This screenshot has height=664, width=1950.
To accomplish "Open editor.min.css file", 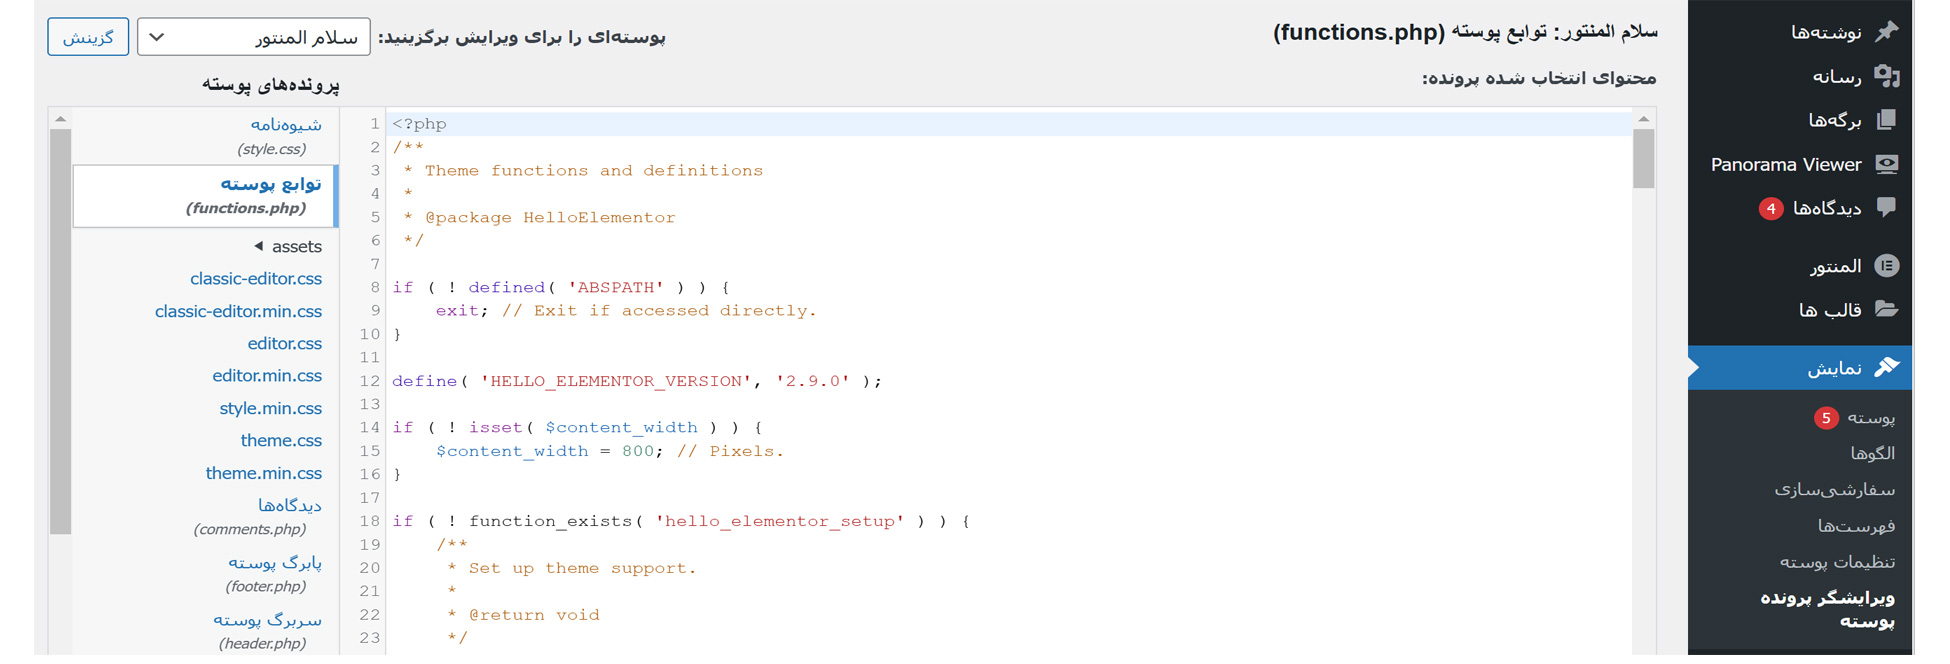I will point(267,375).
